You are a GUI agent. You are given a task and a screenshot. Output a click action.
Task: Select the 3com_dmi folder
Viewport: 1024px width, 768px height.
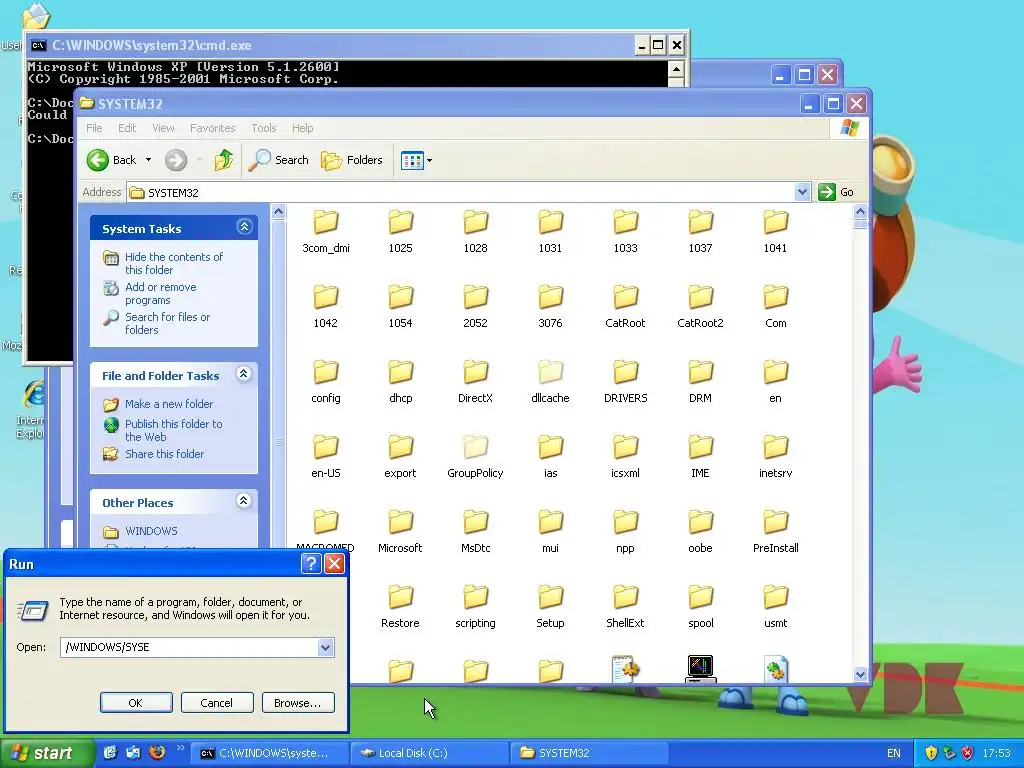click(x=326, y=231)
